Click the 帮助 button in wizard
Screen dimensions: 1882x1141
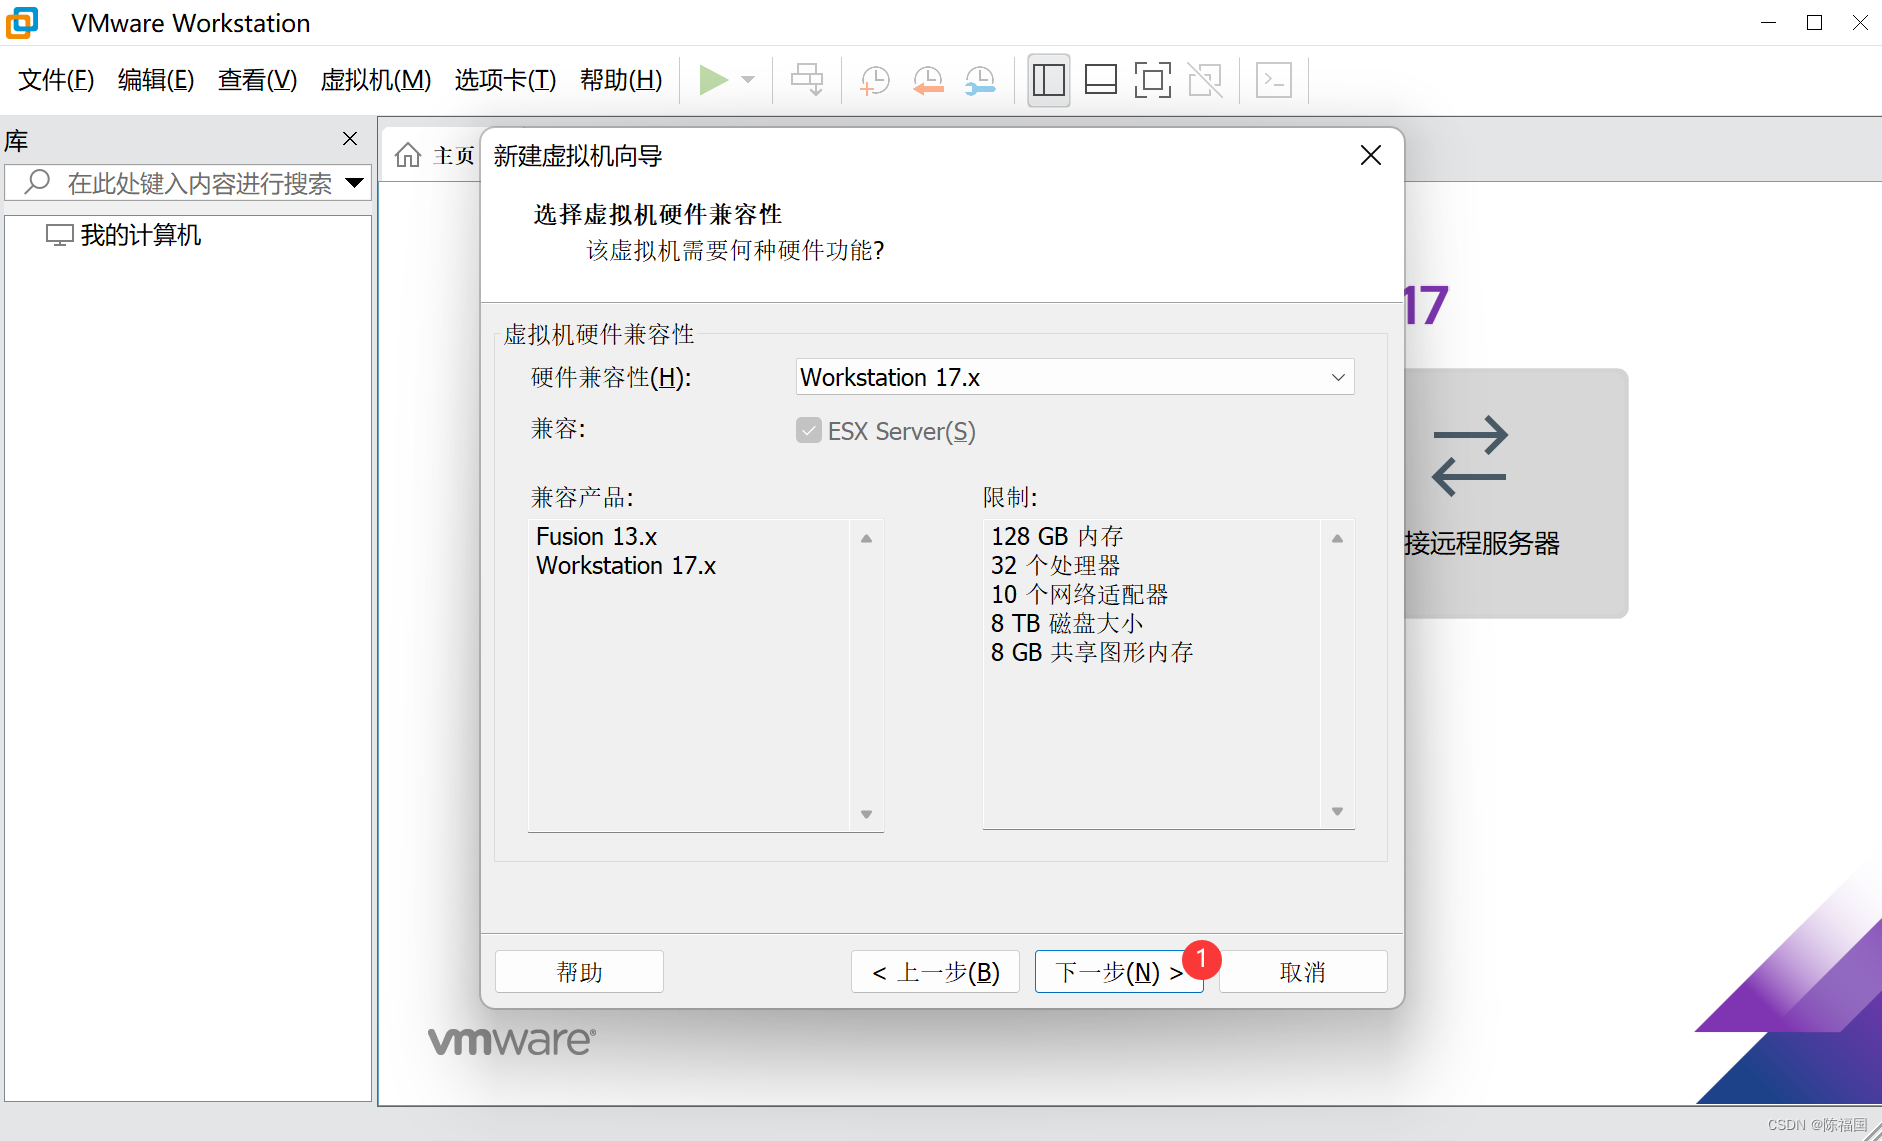[579, 971]
